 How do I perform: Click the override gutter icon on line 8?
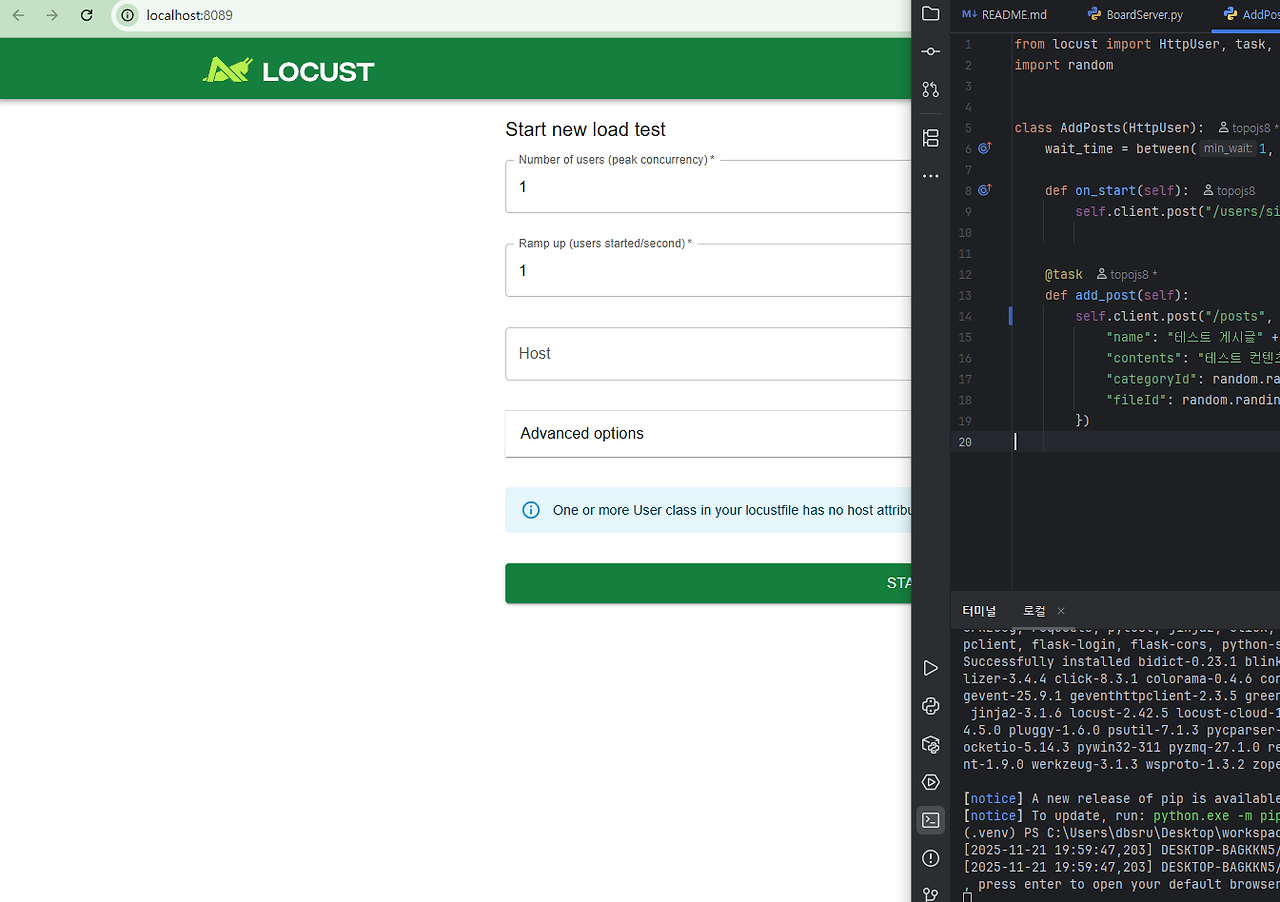click(x=984, y=190)
